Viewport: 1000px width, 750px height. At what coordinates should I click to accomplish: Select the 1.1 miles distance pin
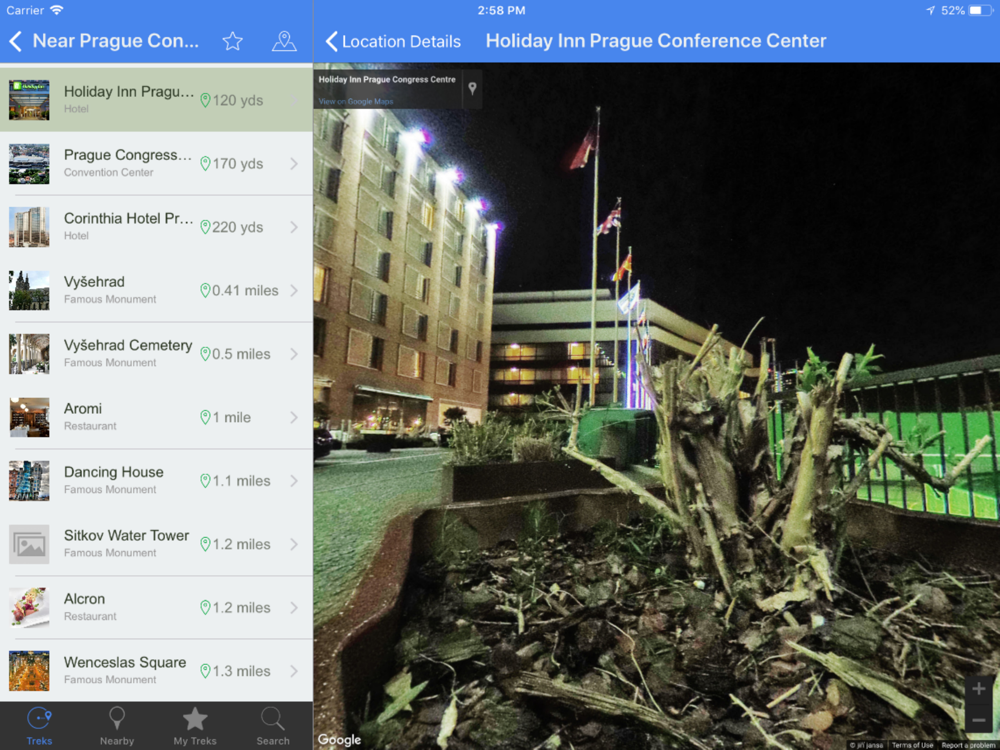(205, 482)
